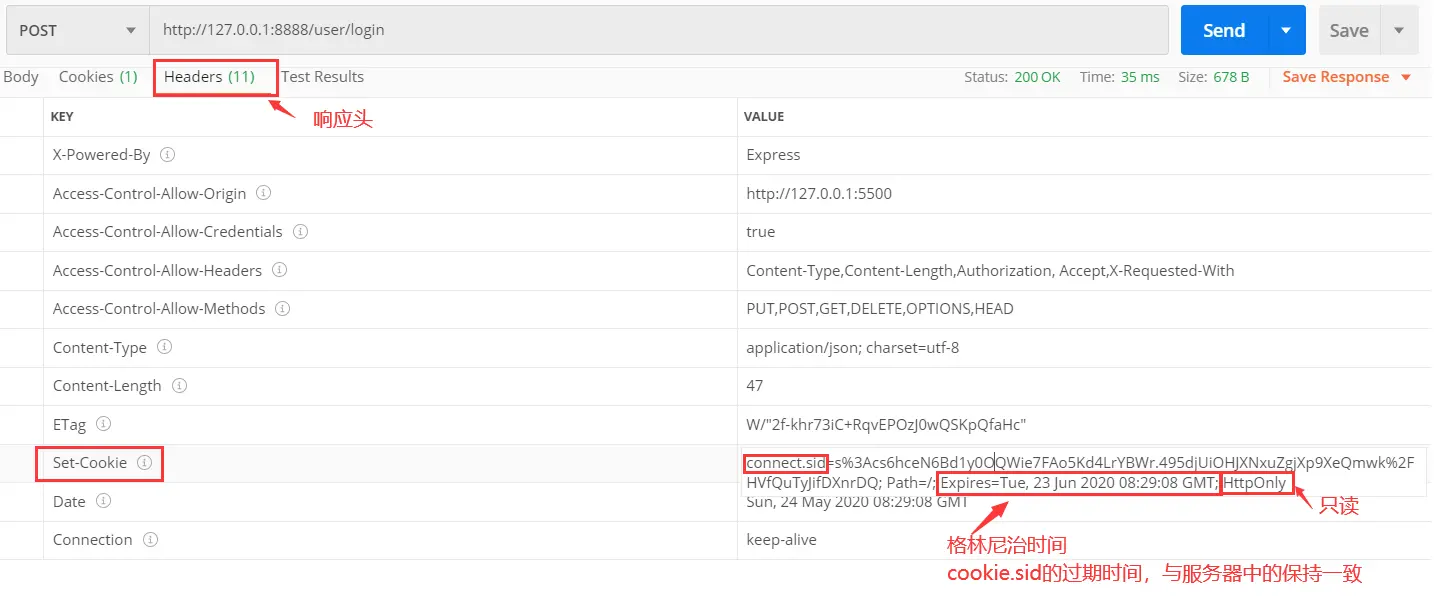This screenshot has height=596, width=1434.
Task: Click the application/json; charset=utf-8 value
Action: [853, 348]
